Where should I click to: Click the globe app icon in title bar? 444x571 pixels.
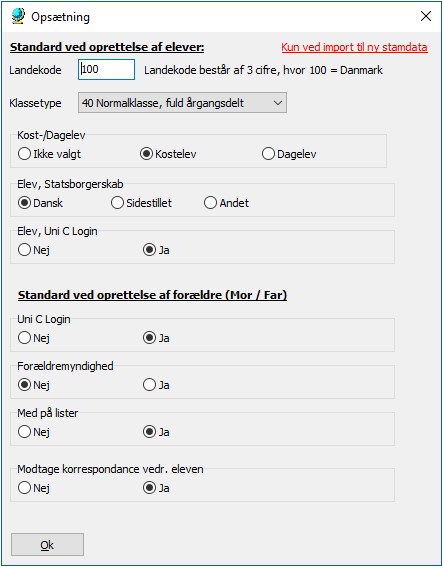(x=18, y=16)
